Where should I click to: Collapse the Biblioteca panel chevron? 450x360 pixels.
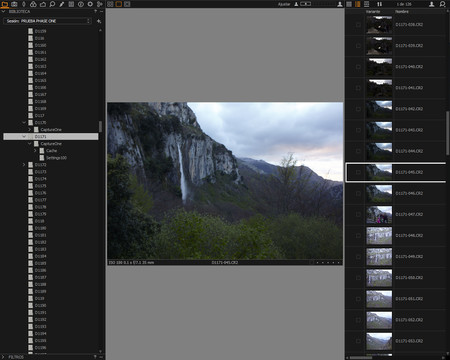click(3, 11)
